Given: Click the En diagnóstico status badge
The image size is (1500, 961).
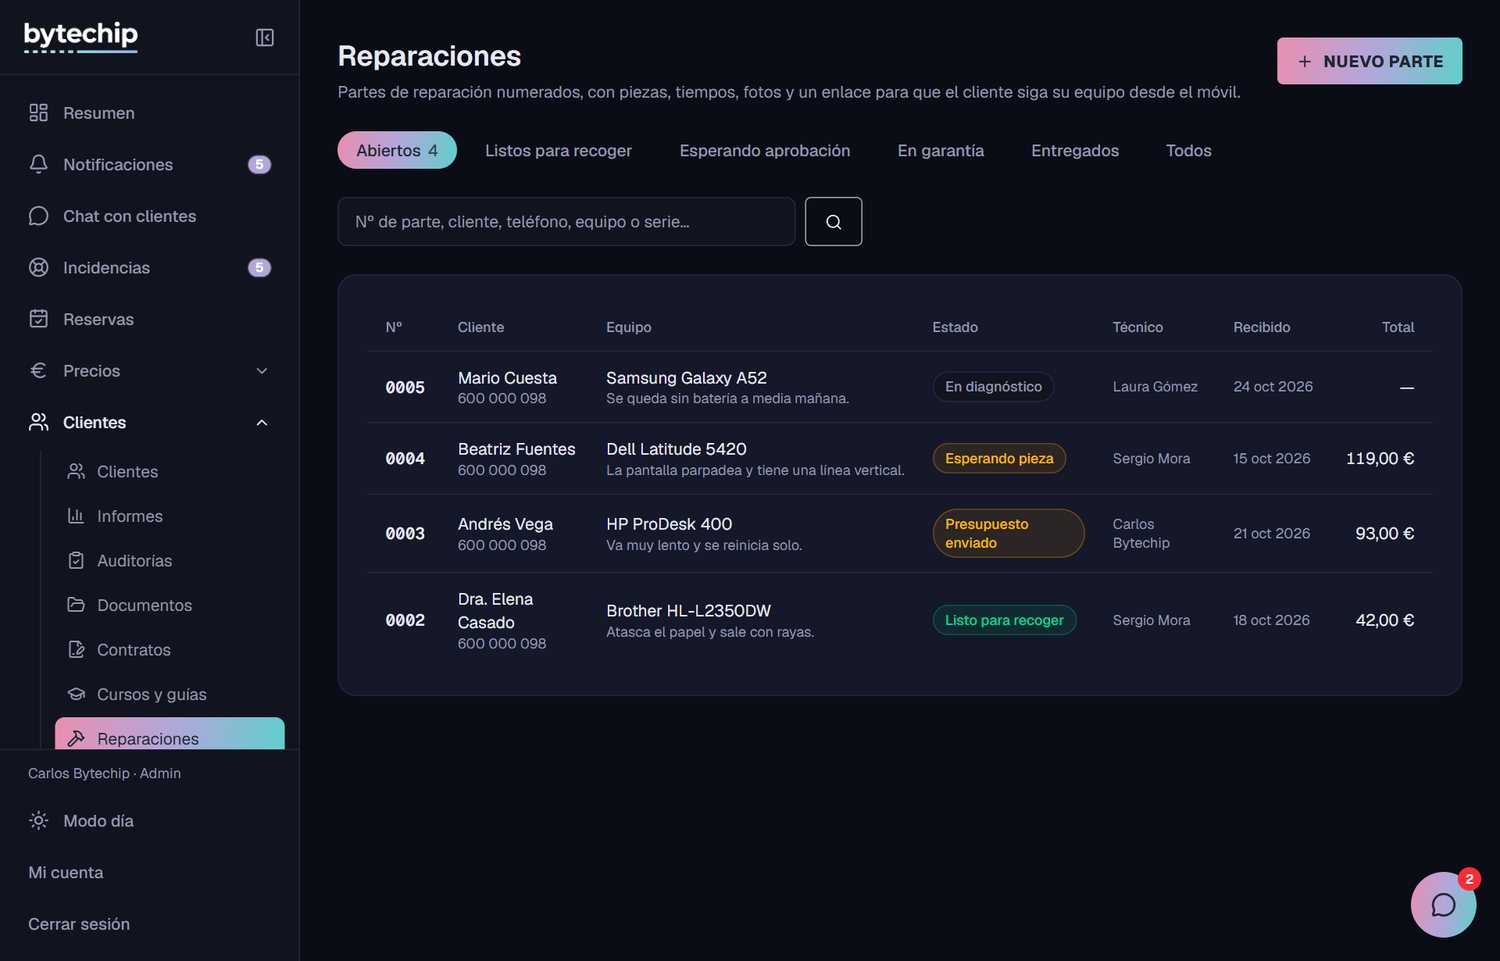Looking at the screenshot, I should pos(993,387).
